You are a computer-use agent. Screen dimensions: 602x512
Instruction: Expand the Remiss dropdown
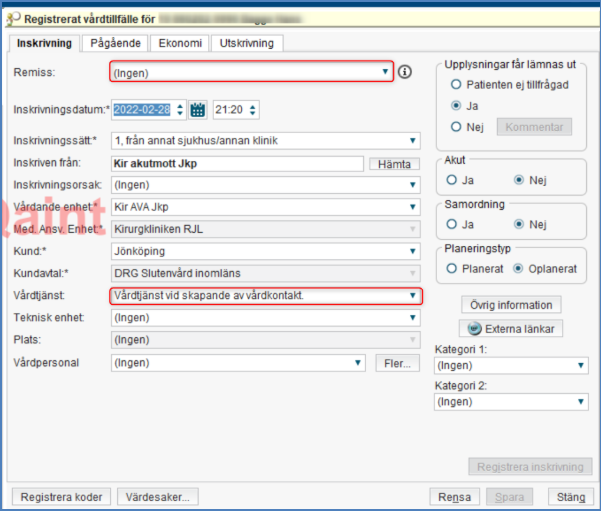[x=387, y=72]
